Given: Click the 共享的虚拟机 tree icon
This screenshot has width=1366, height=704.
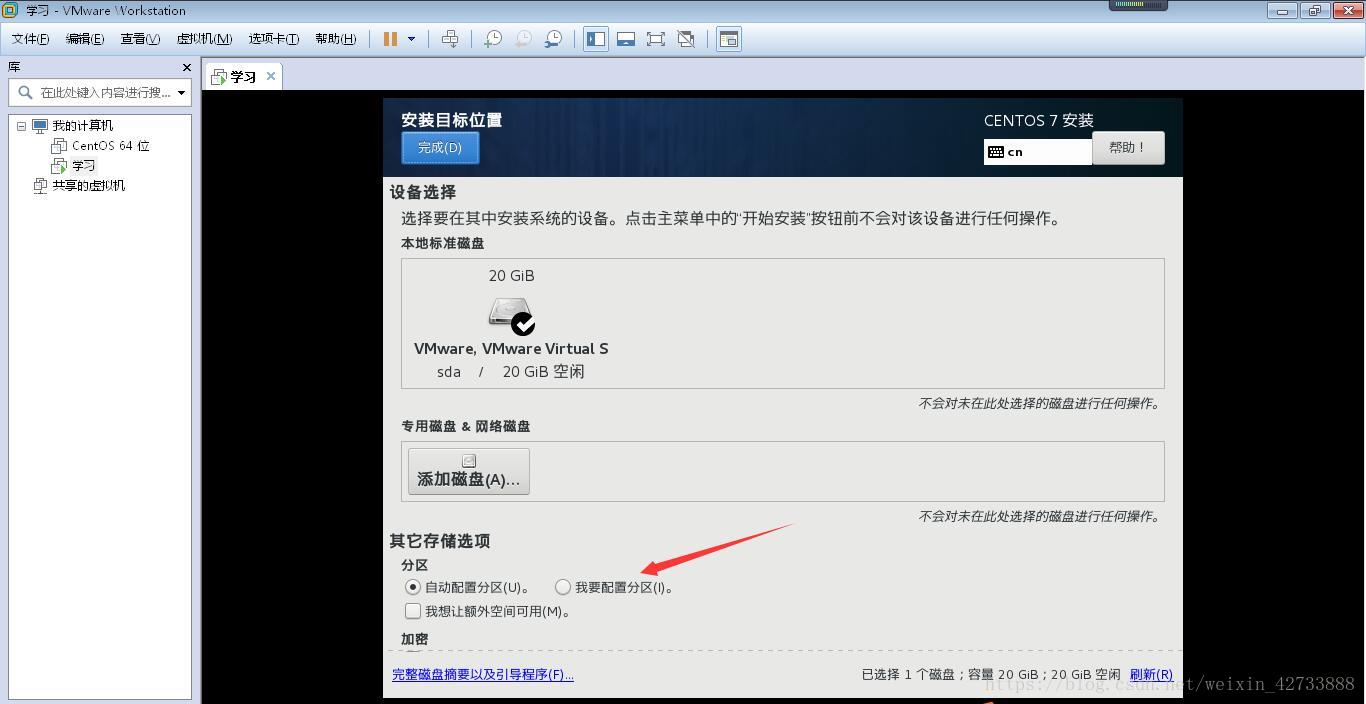Looking at the screenshot, I should click(x=40, y=186).
